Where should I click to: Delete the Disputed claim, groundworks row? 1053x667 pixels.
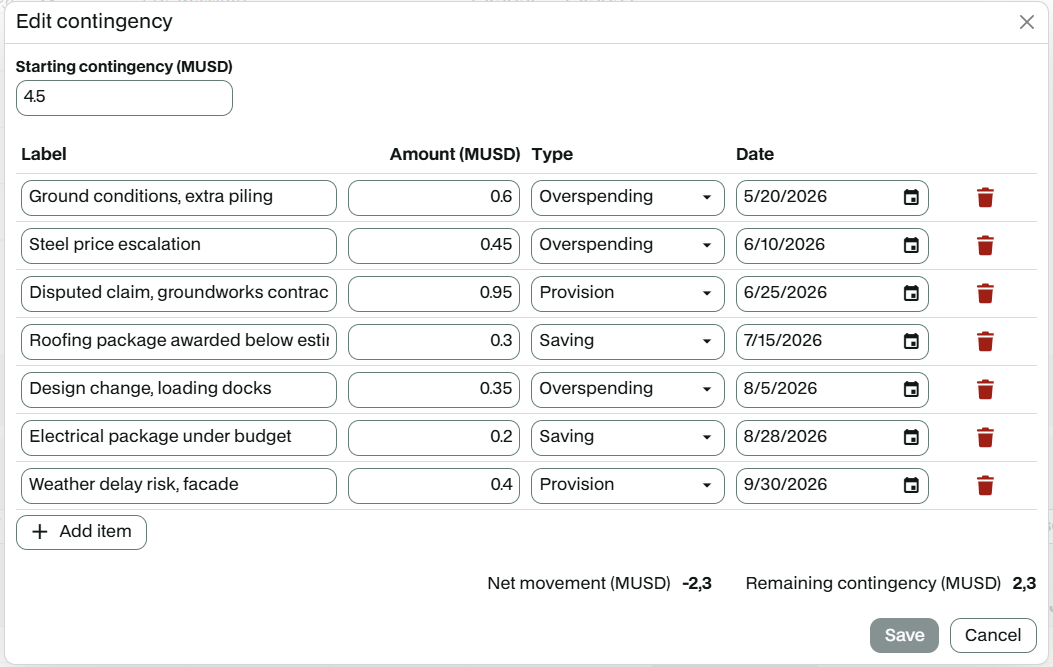pos(985,294)
